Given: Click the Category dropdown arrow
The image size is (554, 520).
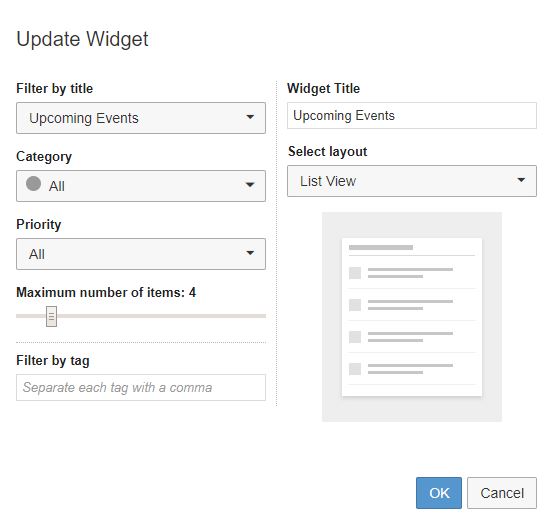Looking at the screenshot, I should [x=250, y=185].
